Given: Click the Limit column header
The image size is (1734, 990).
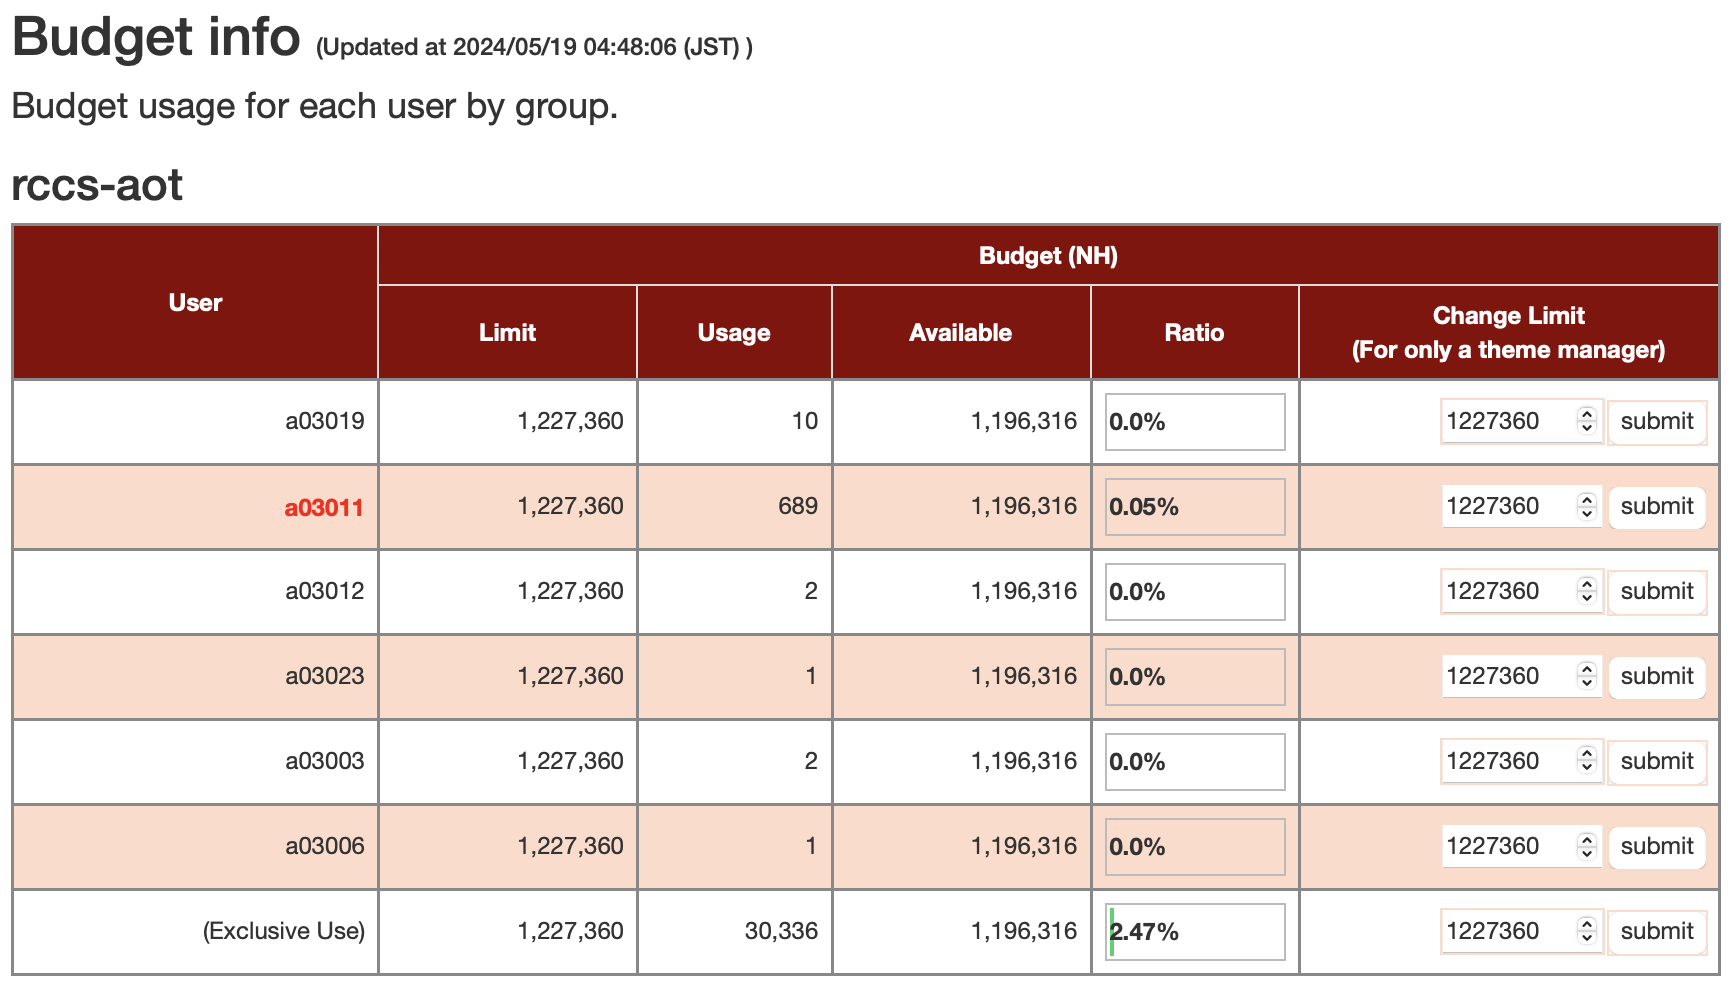Looking at the screenshot, I should pos(507,333).
